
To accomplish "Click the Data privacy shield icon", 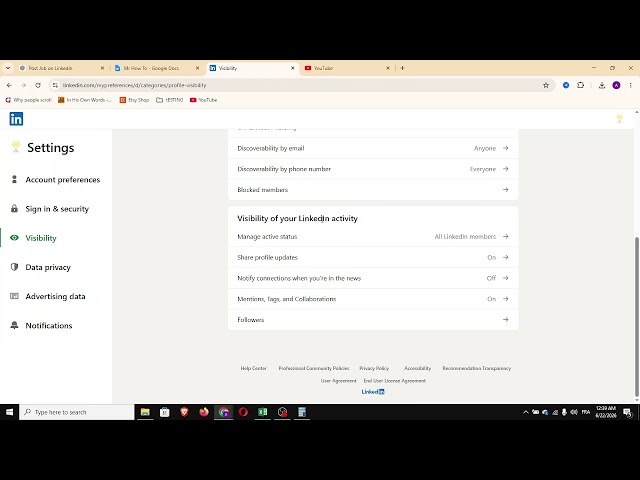I will tap(14, 267).
